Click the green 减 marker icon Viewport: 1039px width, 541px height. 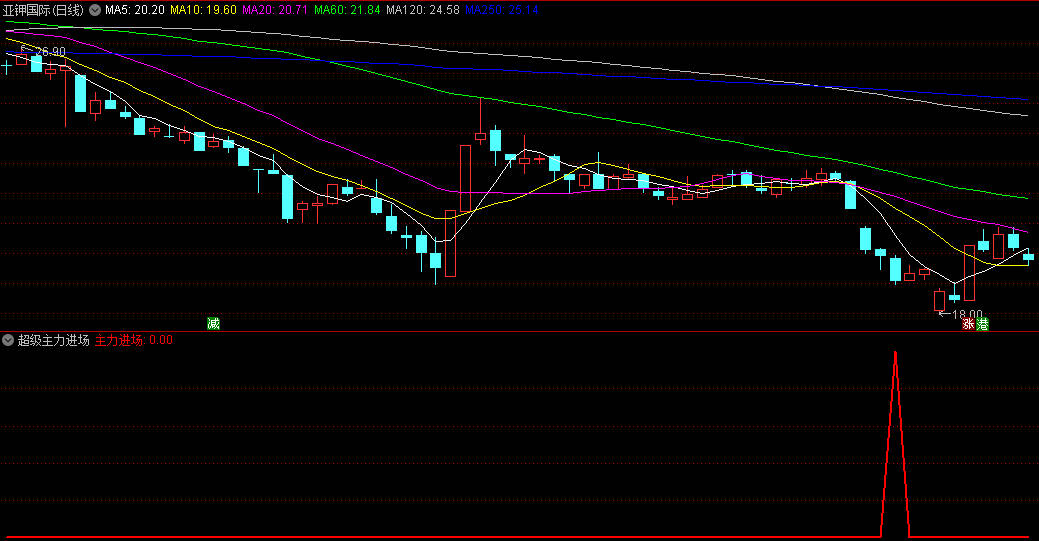coord(213,324)
